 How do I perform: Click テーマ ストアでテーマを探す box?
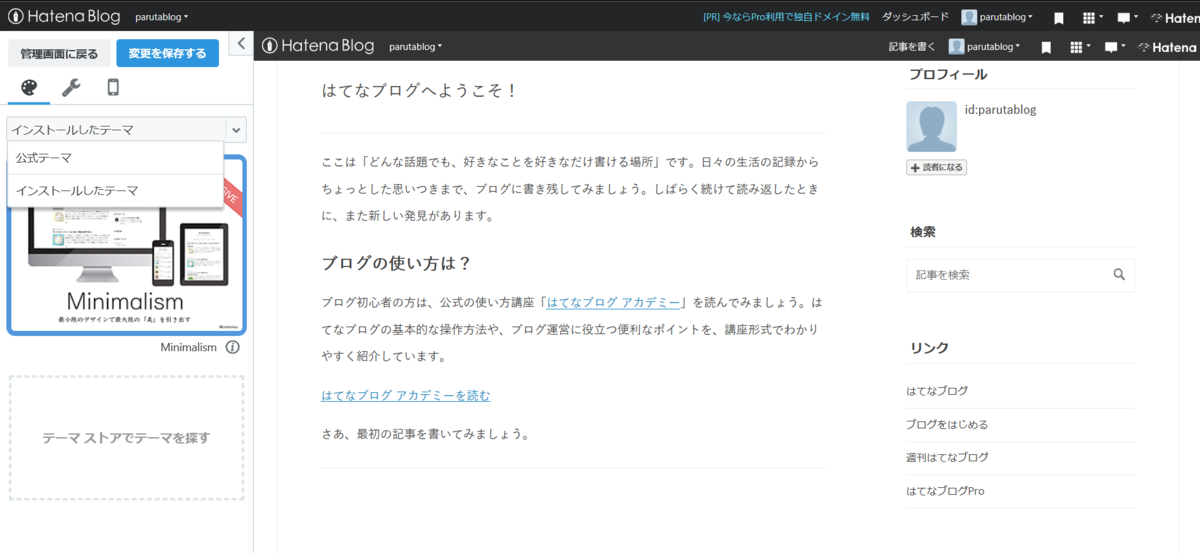[126, 438]
